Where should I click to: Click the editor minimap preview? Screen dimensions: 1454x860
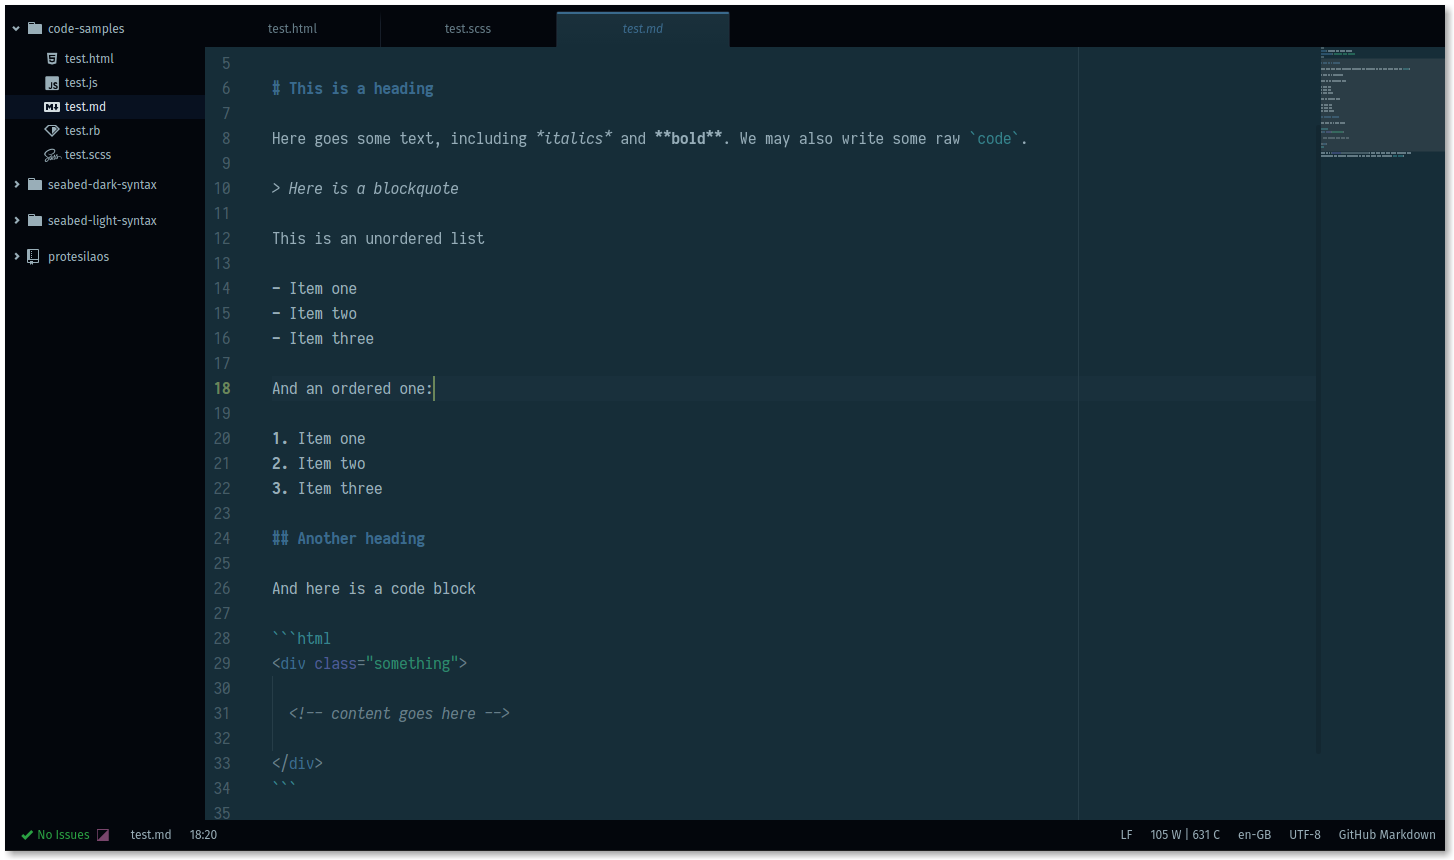click(1382, 103)
